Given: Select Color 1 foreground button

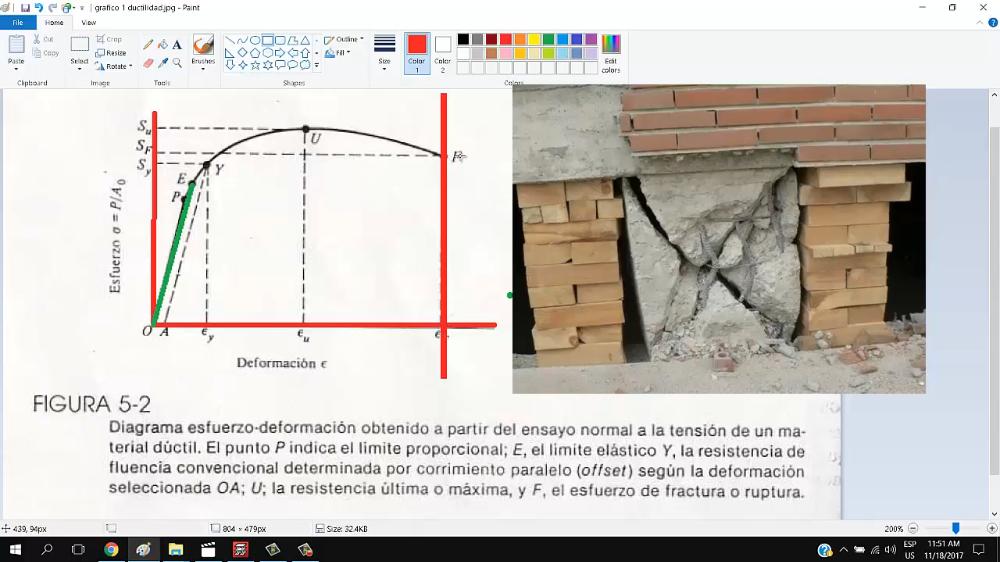Looking at the screenshot, I should (417, 53).
